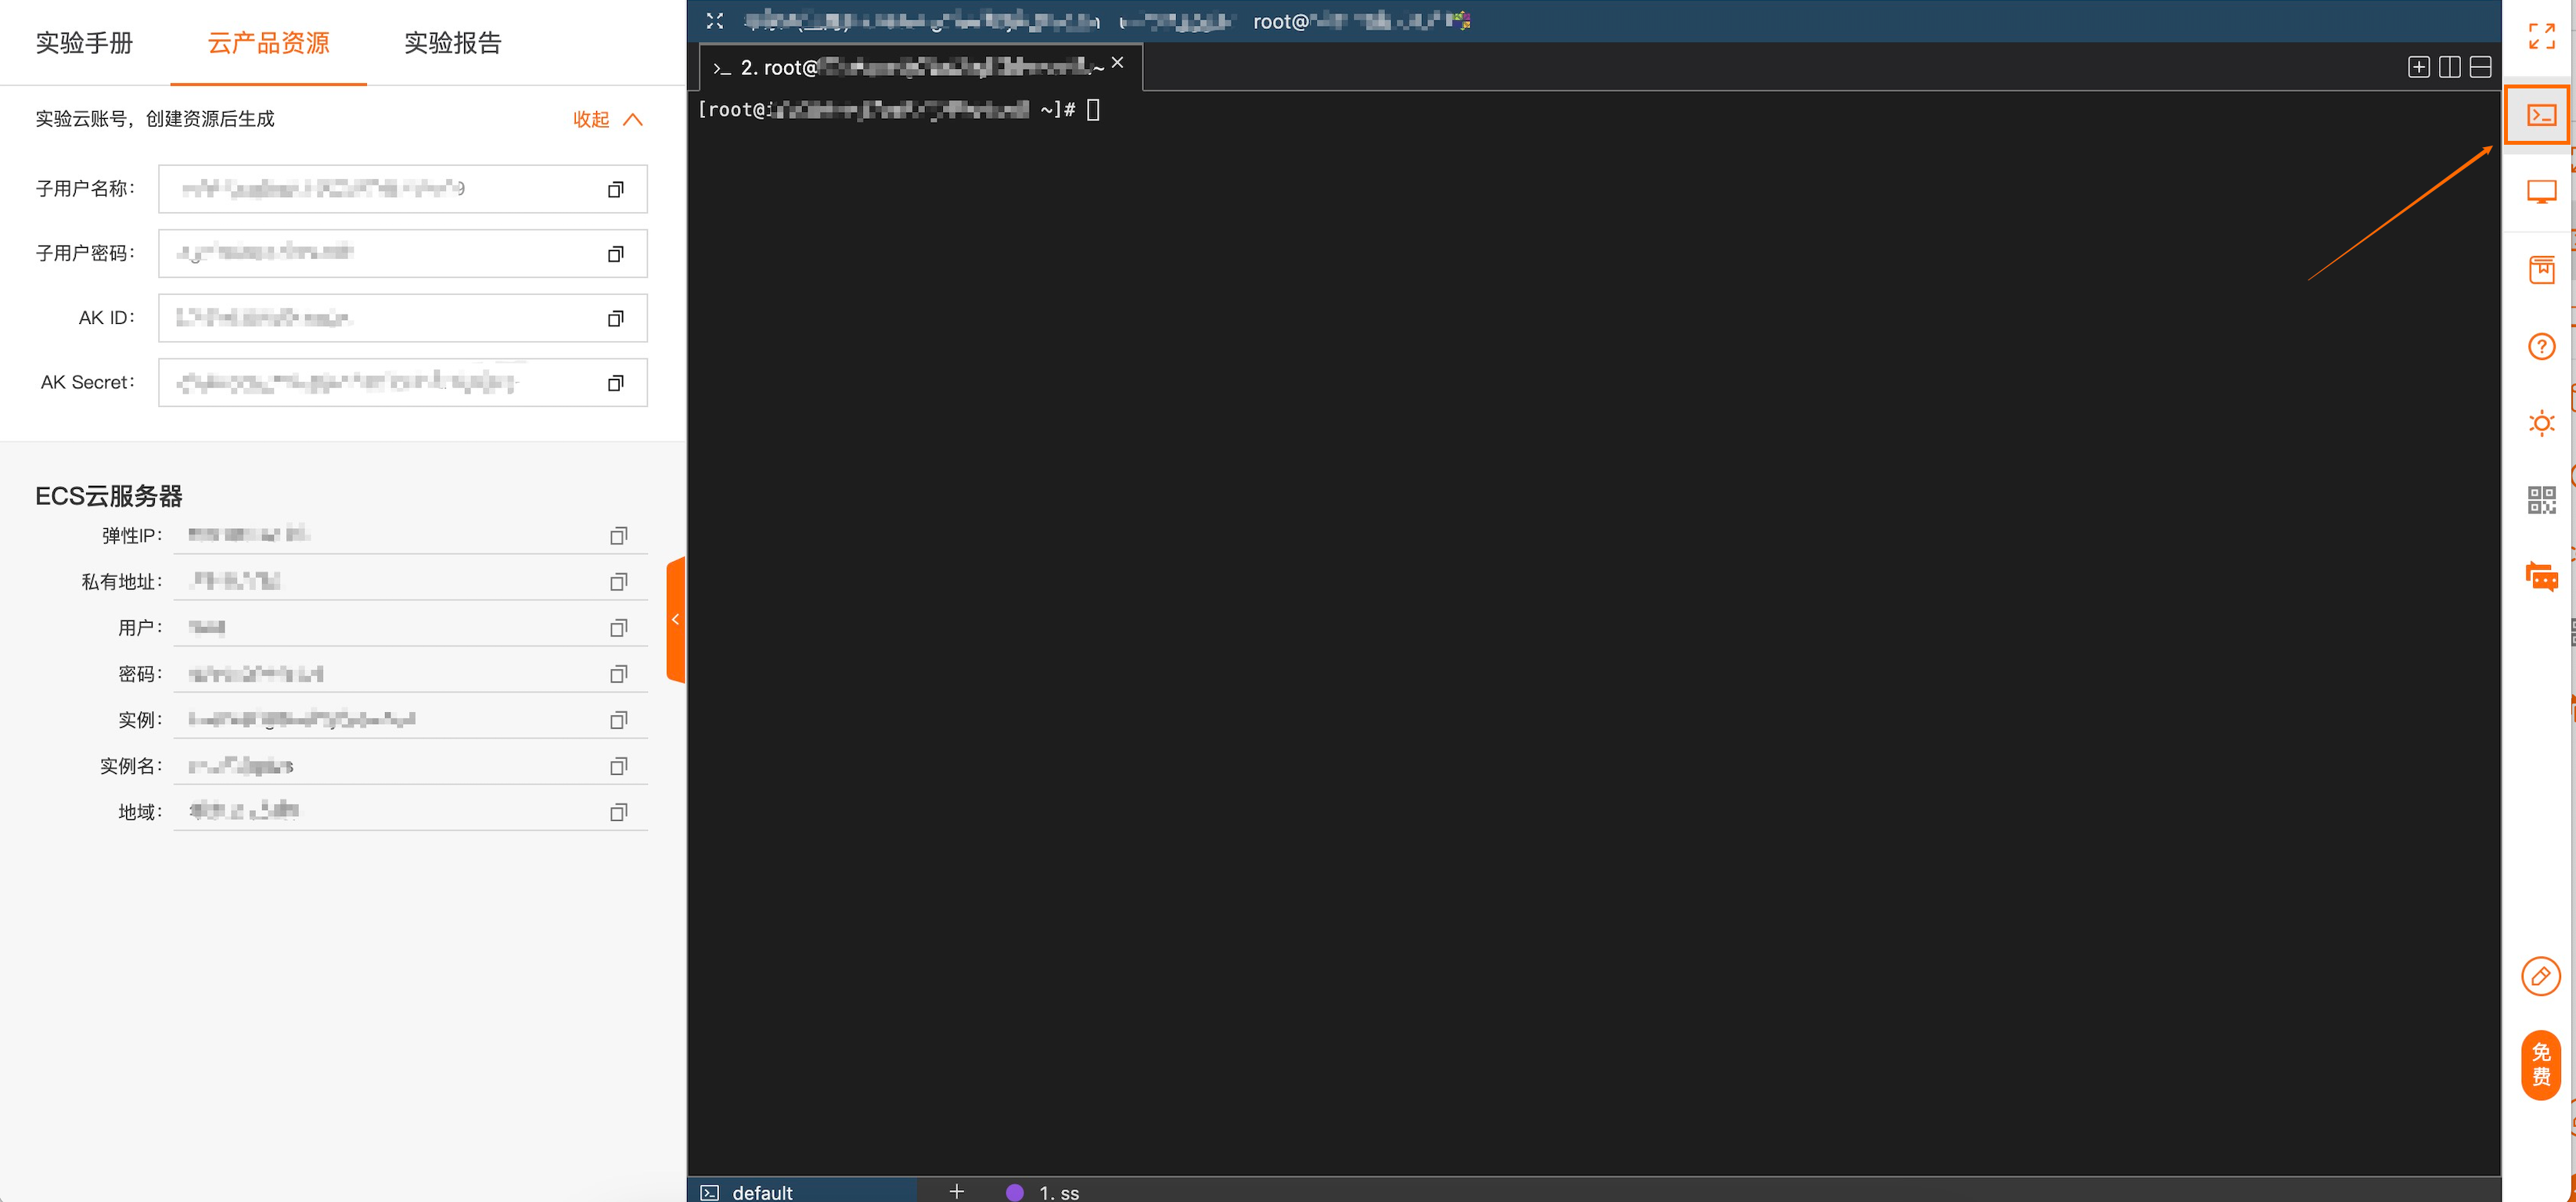Switch to 实验手册 tab
Image resolution: width=2576 pixels, height=1202 pixels.
tap(84, 43)
